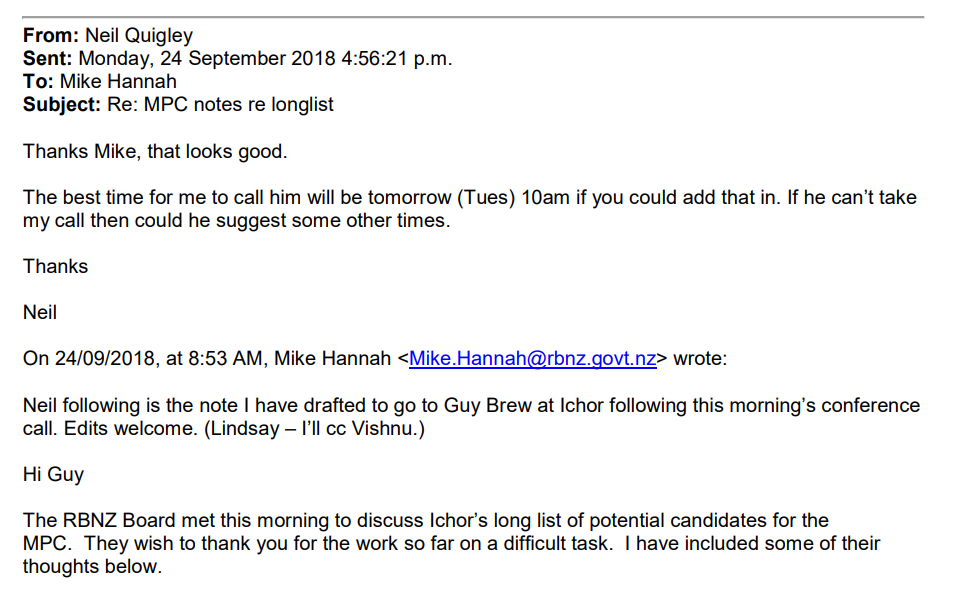The width and height of the screenshot is (964, 605).
Task: Click the standalone "Thanks" sign-off line
Action: [56, 266]
